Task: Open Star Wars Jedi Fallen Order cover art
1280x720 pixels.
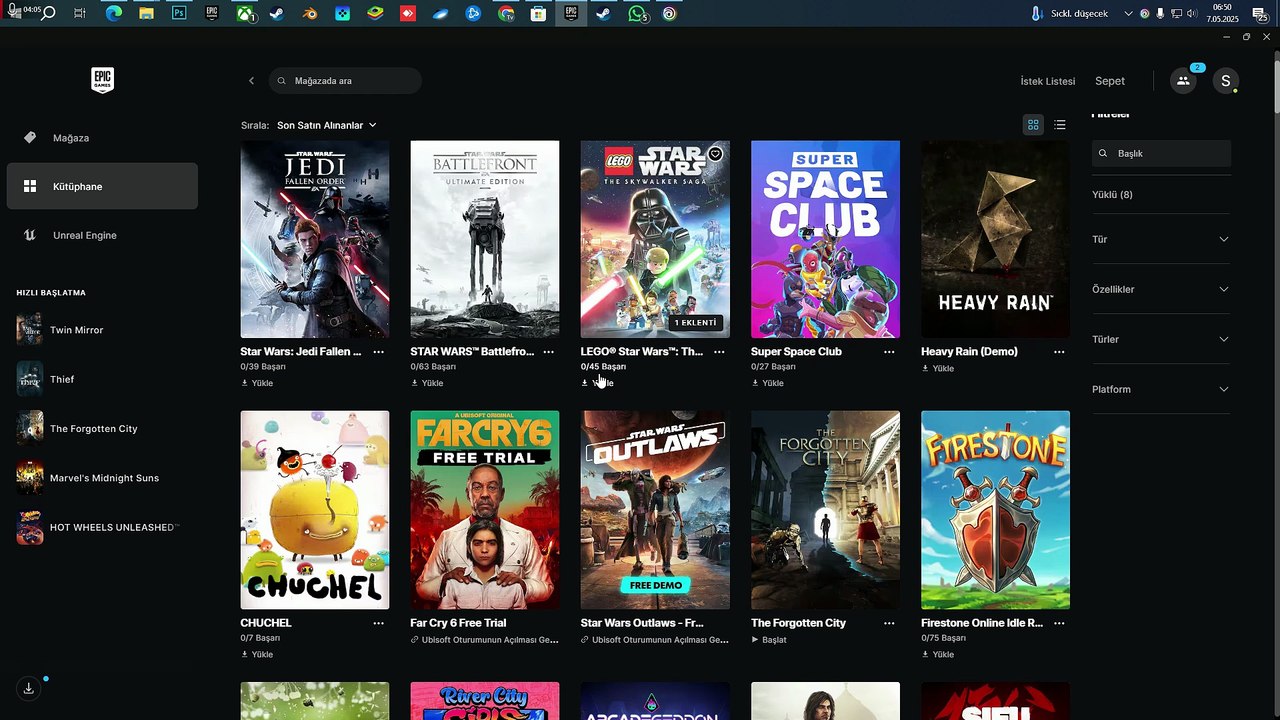Action: point(315,239)
